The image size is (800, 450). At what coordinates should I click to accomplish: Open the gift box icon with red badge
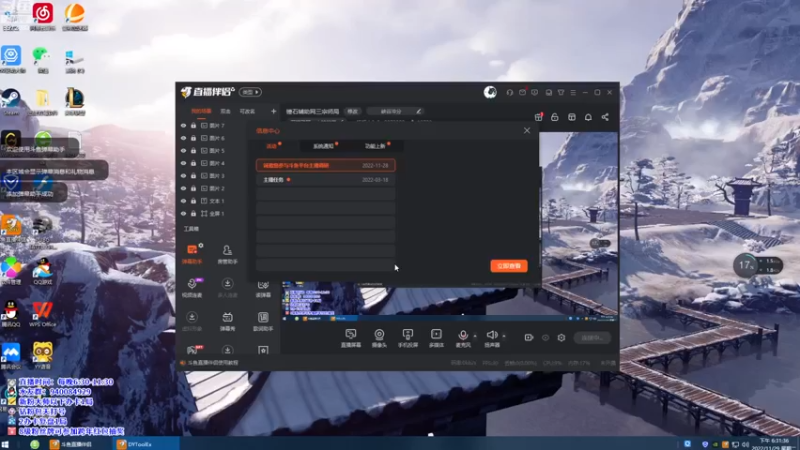coord(539,117)
